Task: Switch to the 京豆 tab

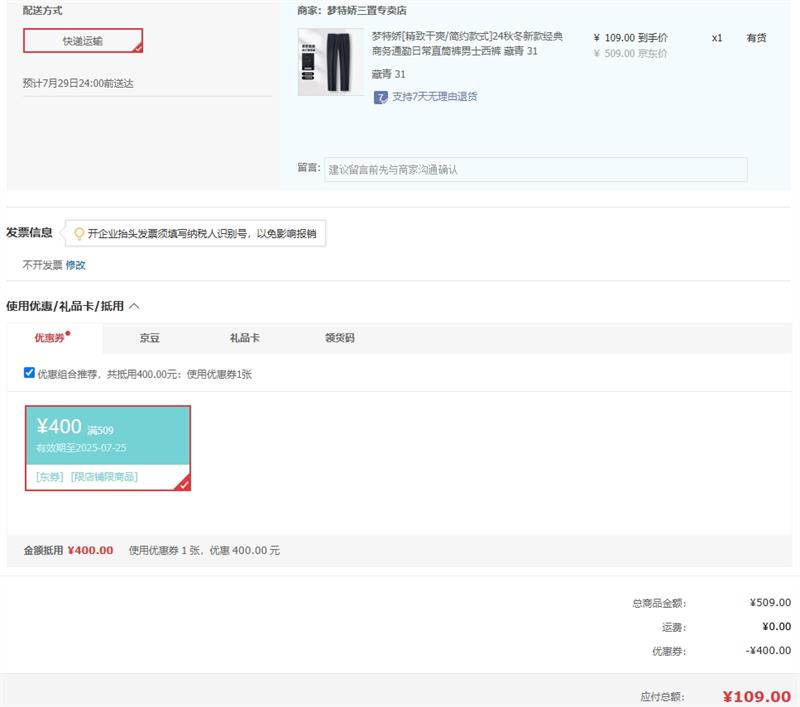Action: click(x=150, y=338)
